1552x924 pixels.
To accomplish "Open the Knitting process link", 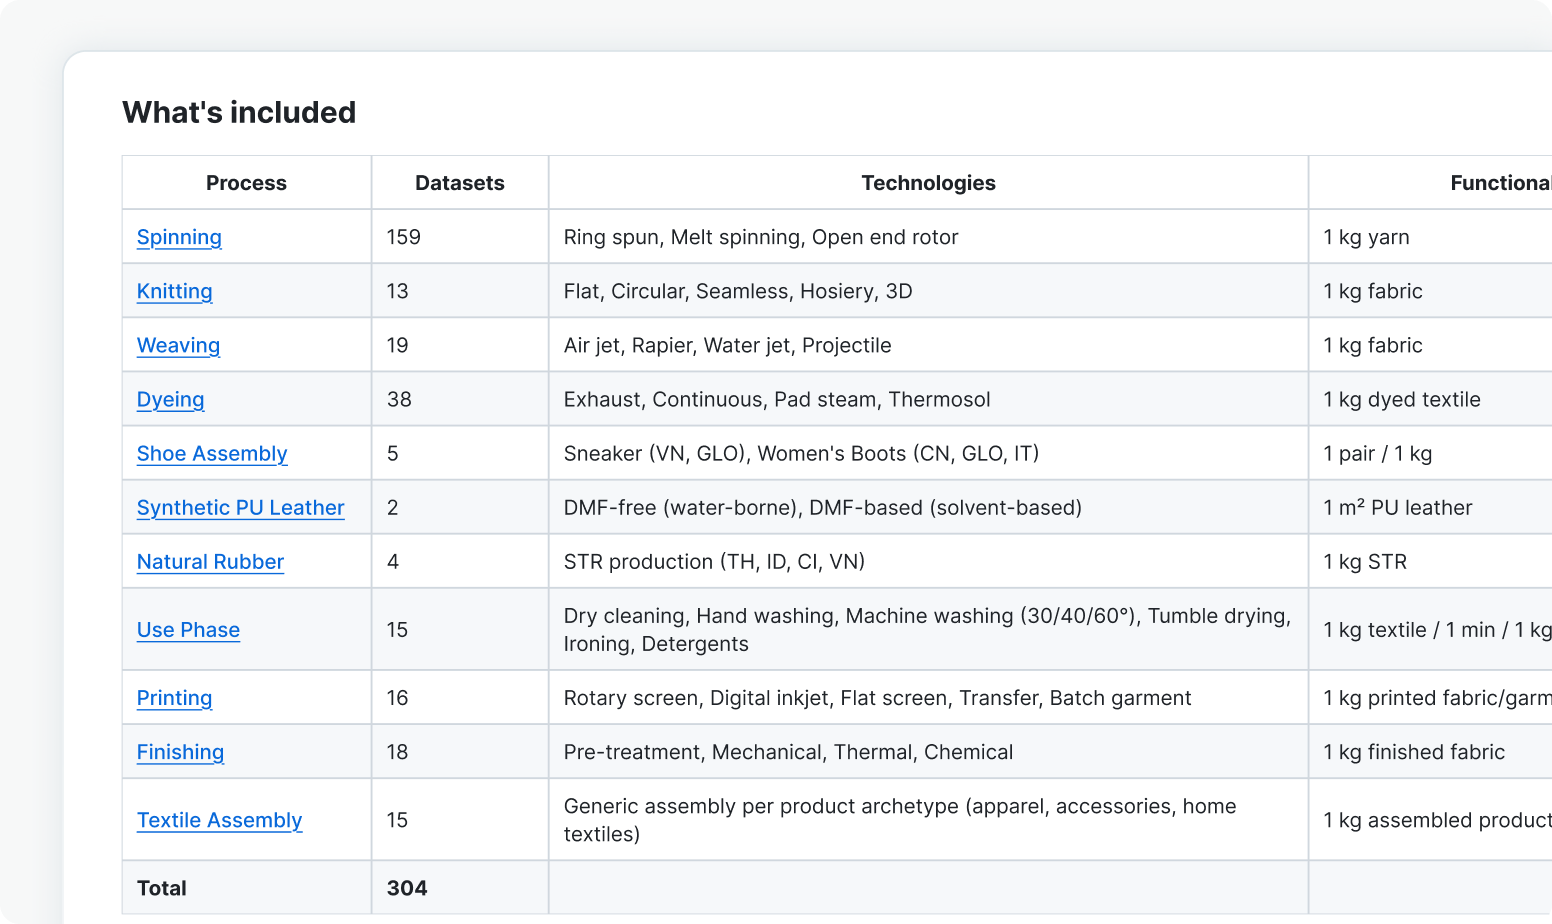I will pyautogui.click(x=175, y=291).
